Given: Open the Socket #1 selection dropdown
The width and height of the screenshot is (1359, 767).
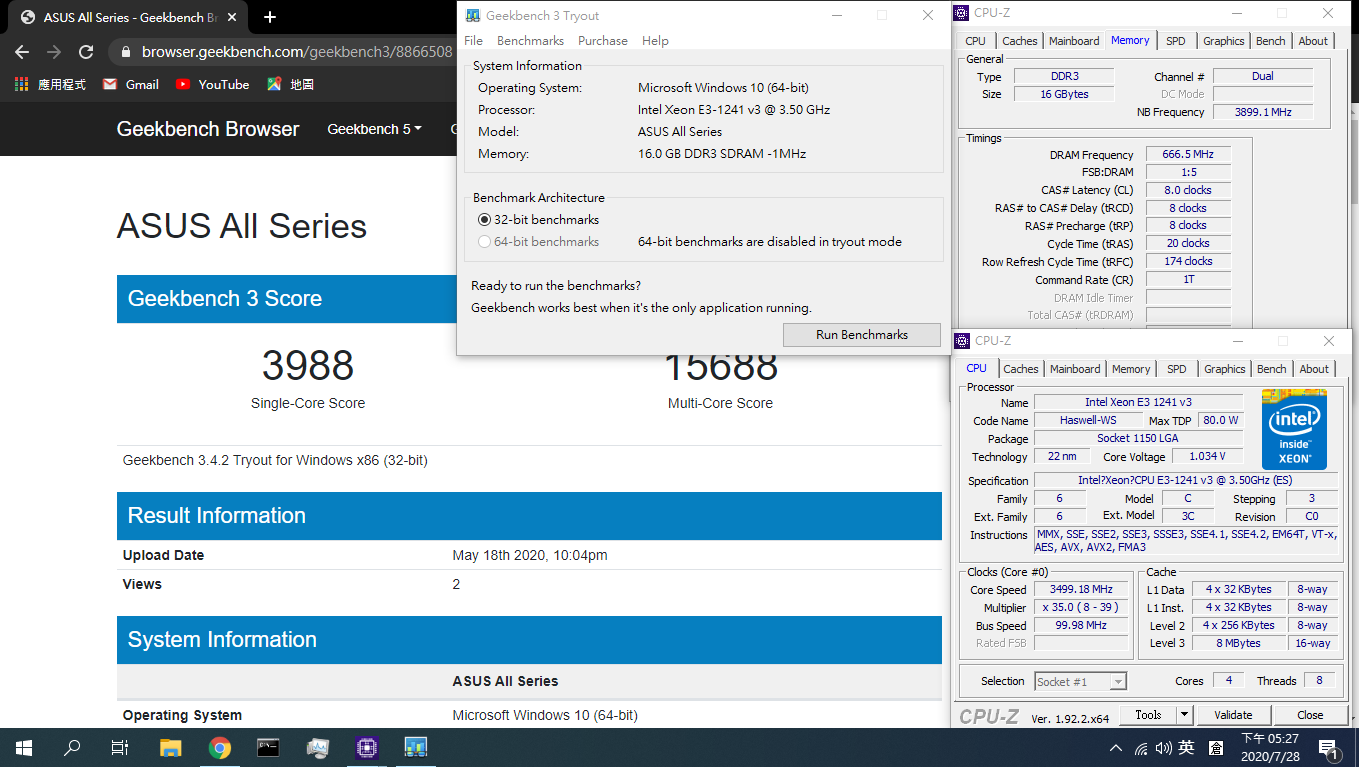Looking at the screenshot, I should click(1081, 681).
